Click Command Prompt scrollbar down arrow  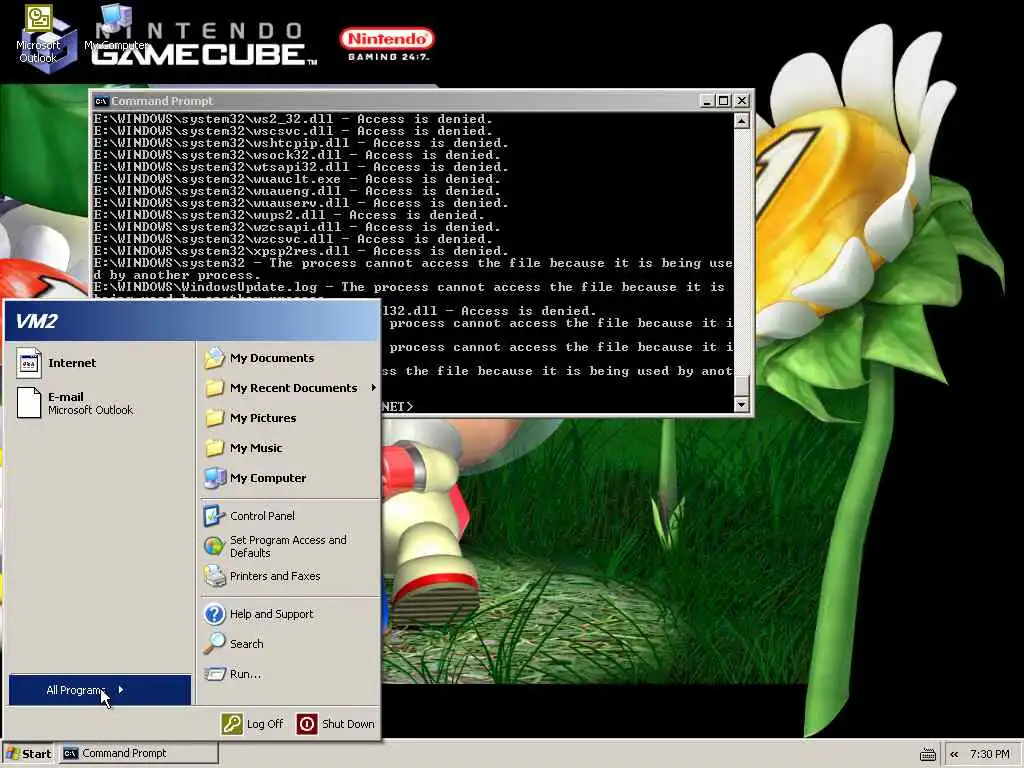click(x=741, y=404)
